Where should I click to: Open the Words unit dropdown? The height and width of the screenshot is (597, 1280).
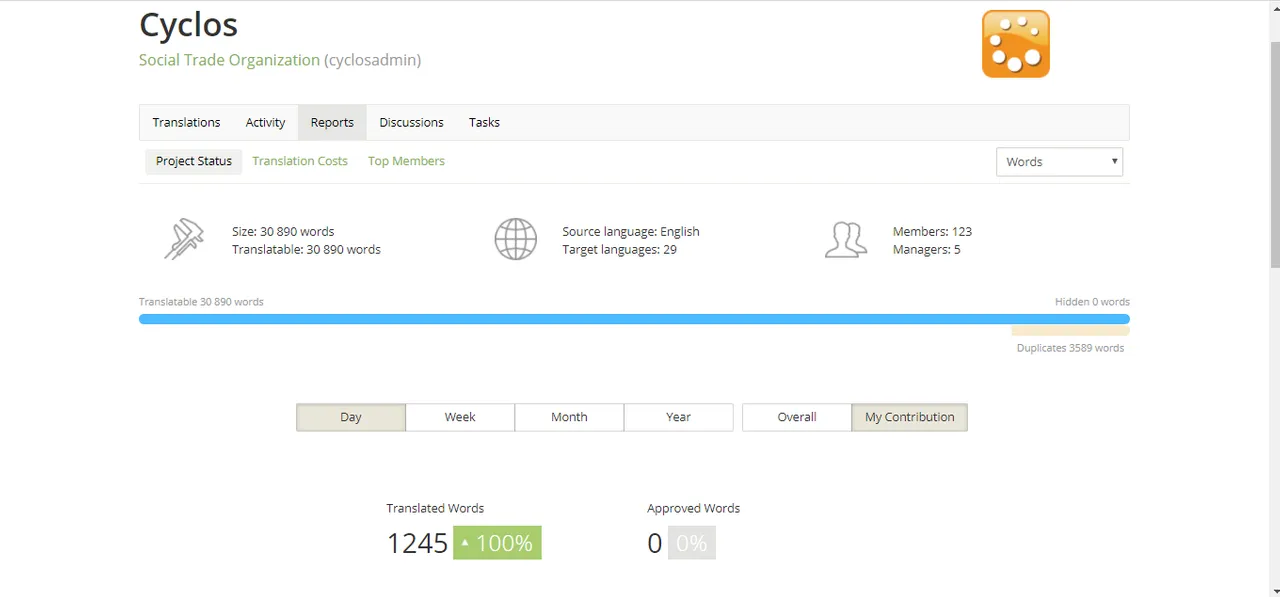1059,162
